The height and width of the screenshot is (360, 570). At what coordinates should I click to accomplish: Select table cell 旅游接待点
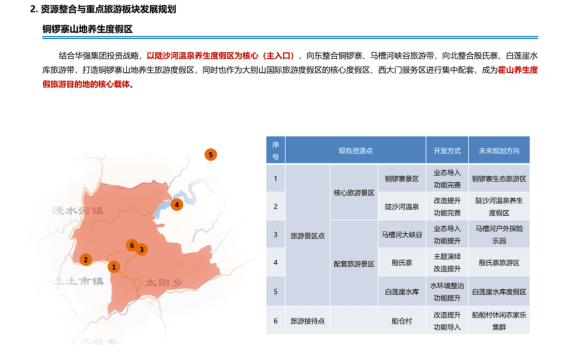[308, 321]
